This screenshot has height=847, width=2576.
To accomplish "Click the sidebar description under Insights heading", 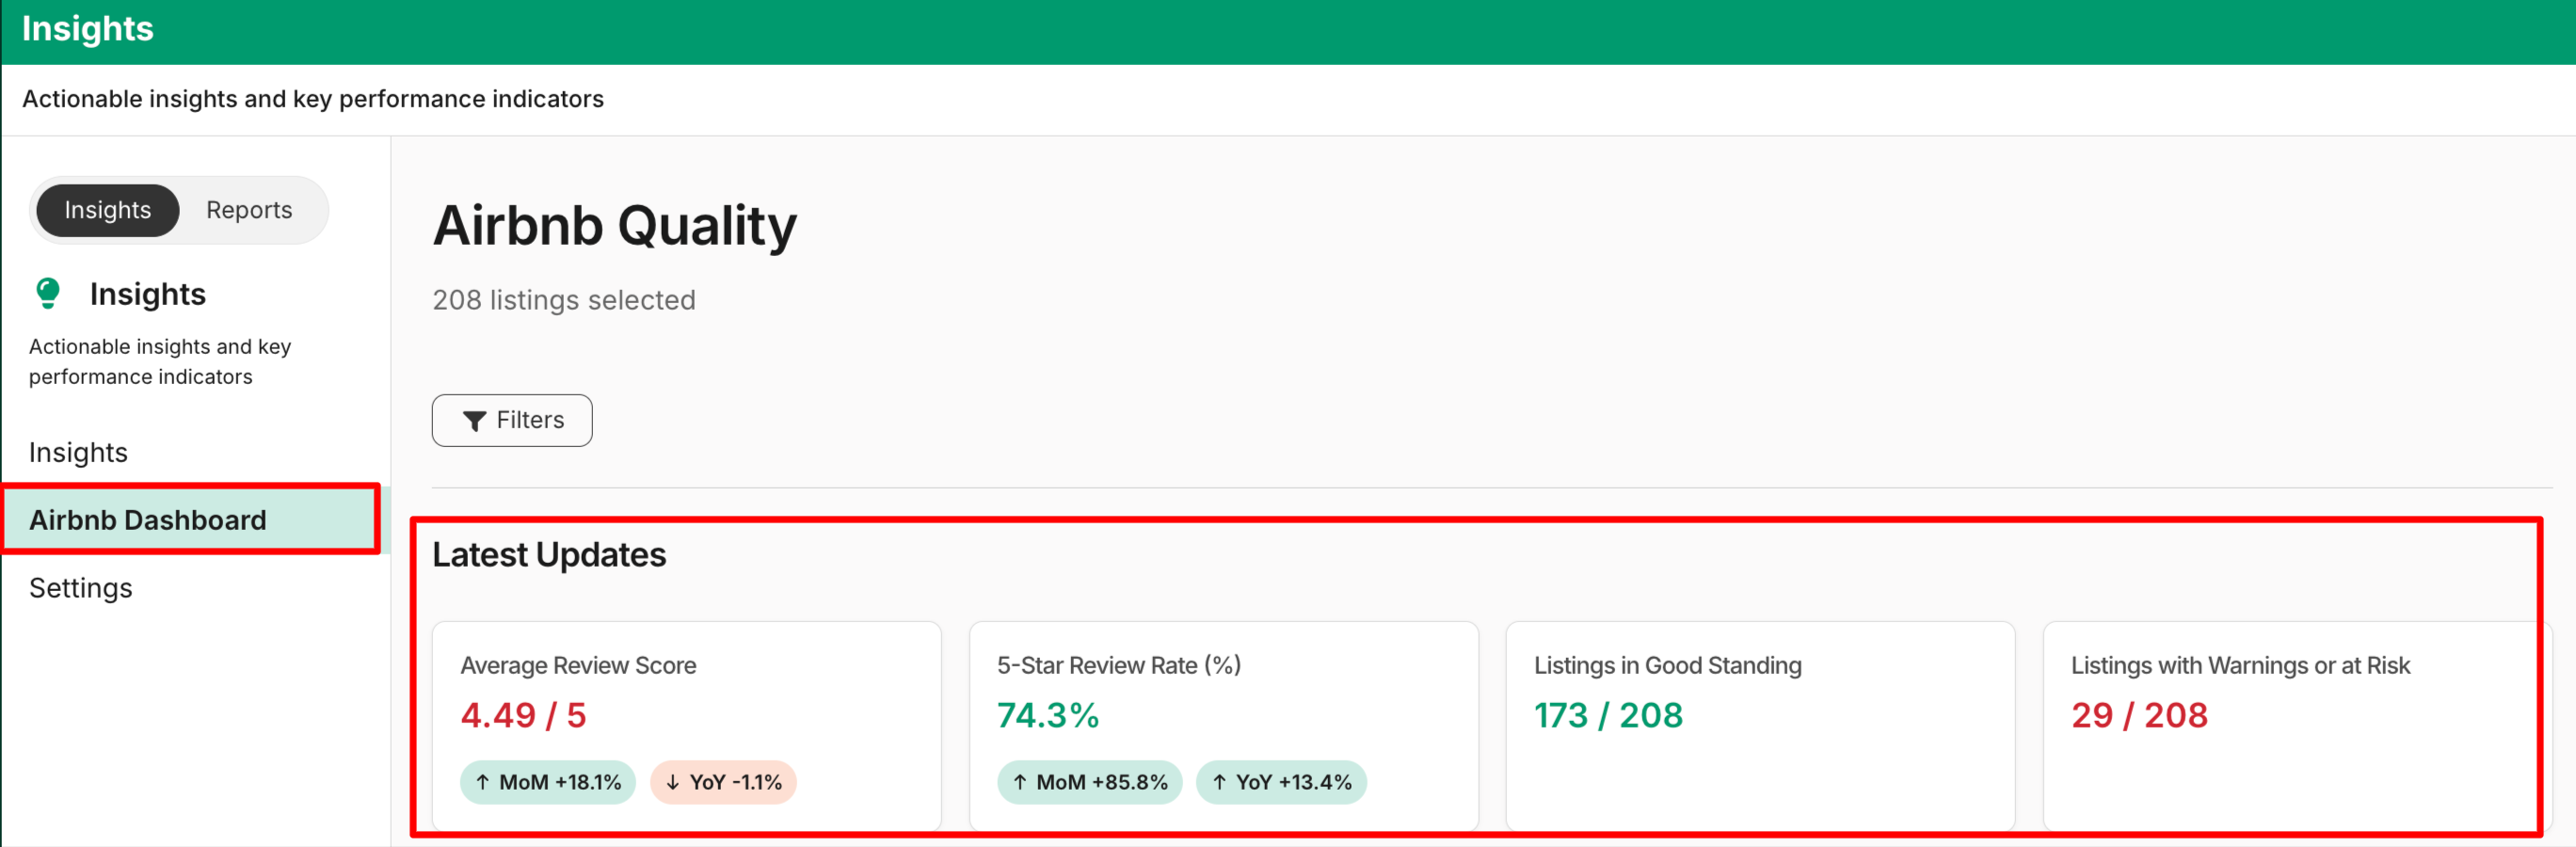I will point(160,361).
